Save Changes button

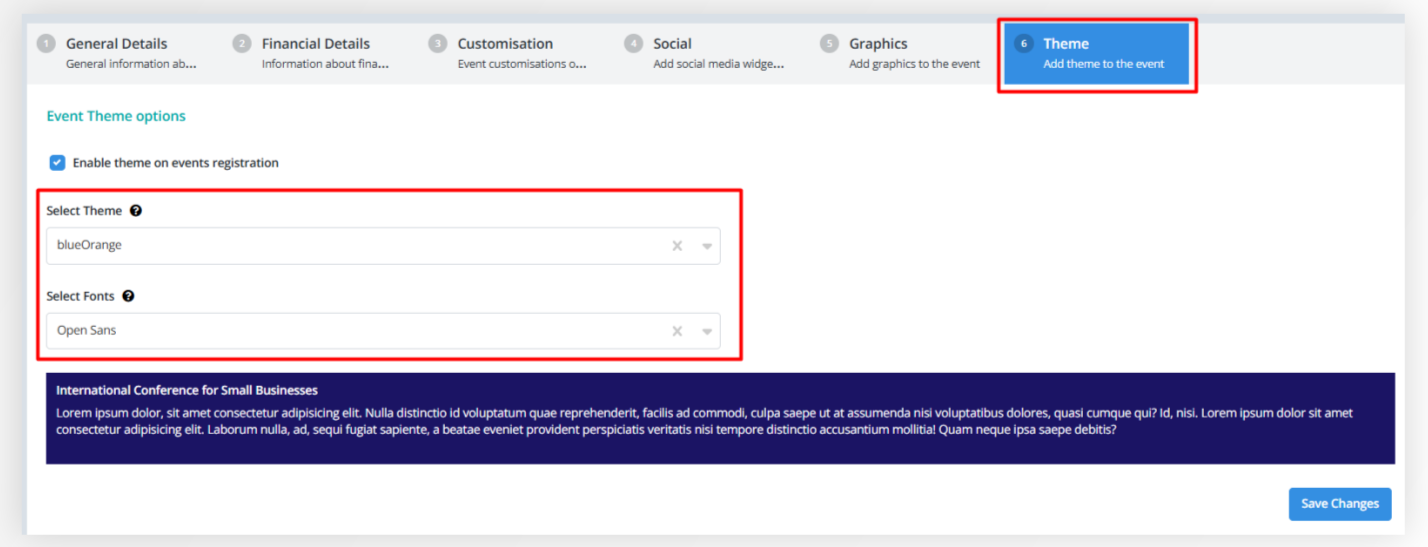coord(1340,504)
